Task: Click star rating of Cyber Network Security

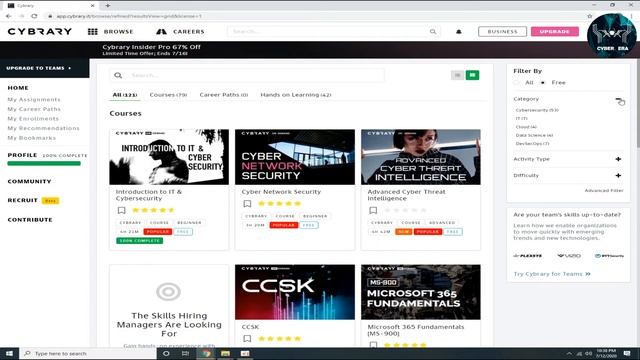Action: tap(279, 204)
